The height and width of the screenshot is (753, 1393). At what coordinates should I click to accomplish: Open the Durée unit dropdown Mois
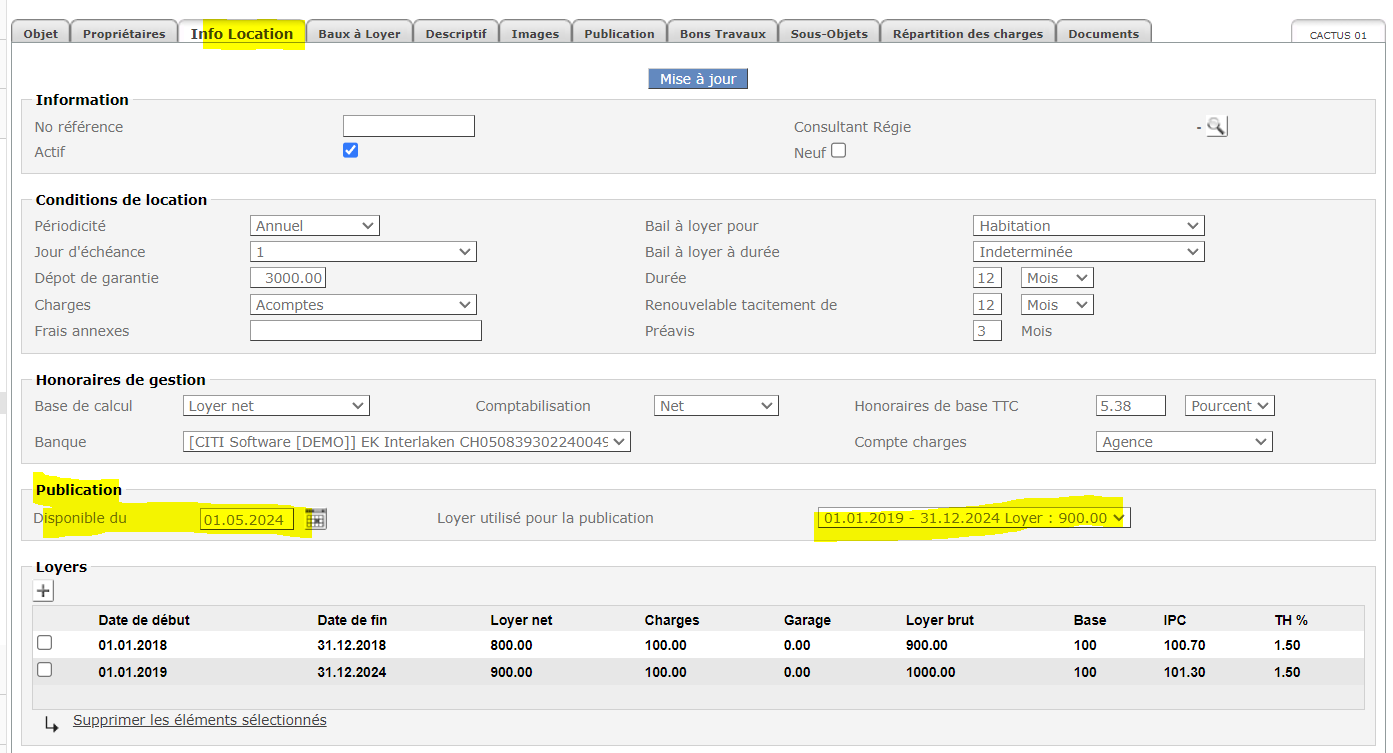click(x=1057, y=278)
